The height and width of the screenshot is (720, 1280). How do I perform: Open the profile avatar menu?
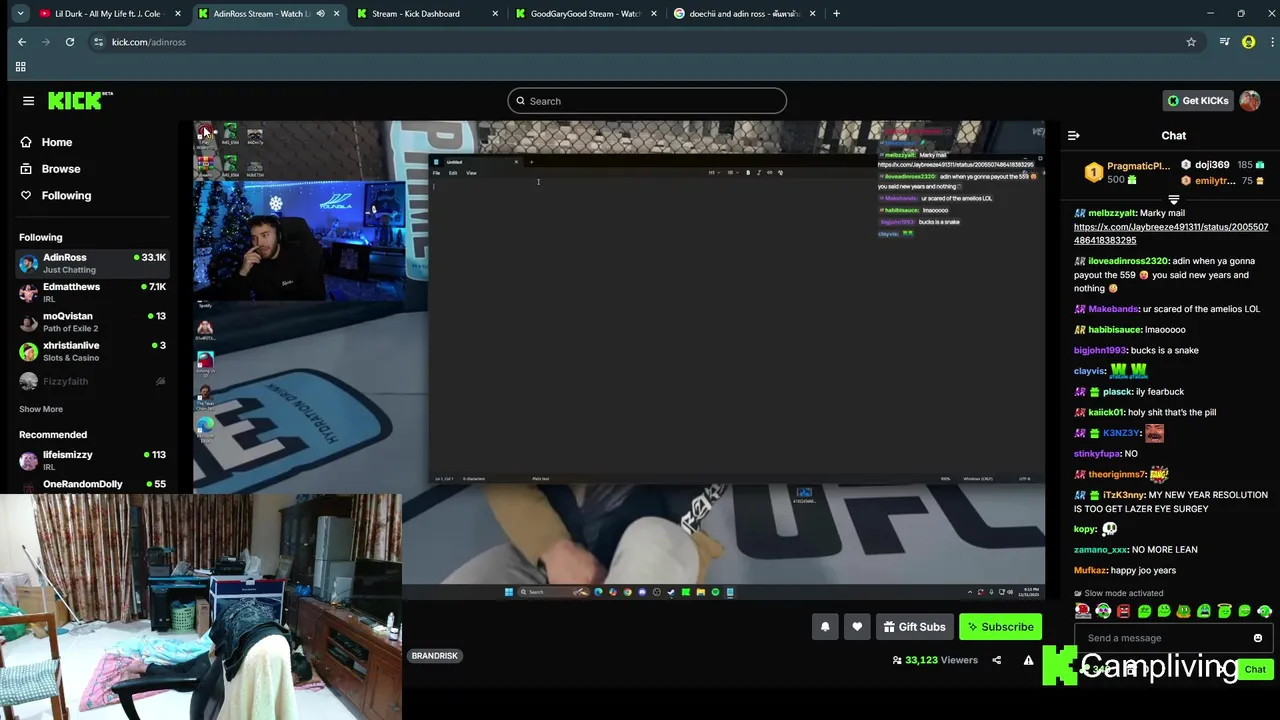click(1250, 101)
